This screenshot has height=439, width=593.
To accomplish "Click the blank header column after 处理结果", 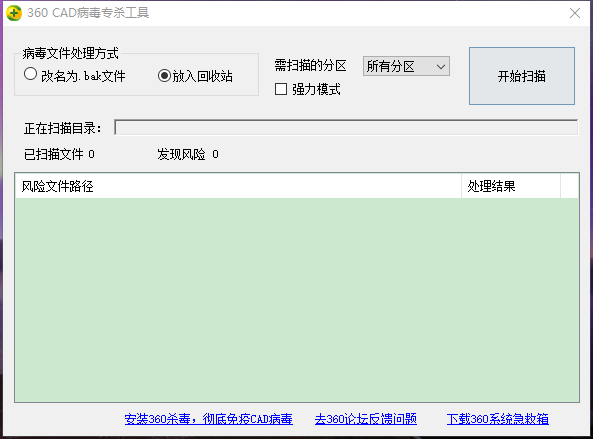I will (x=570, y=186).
